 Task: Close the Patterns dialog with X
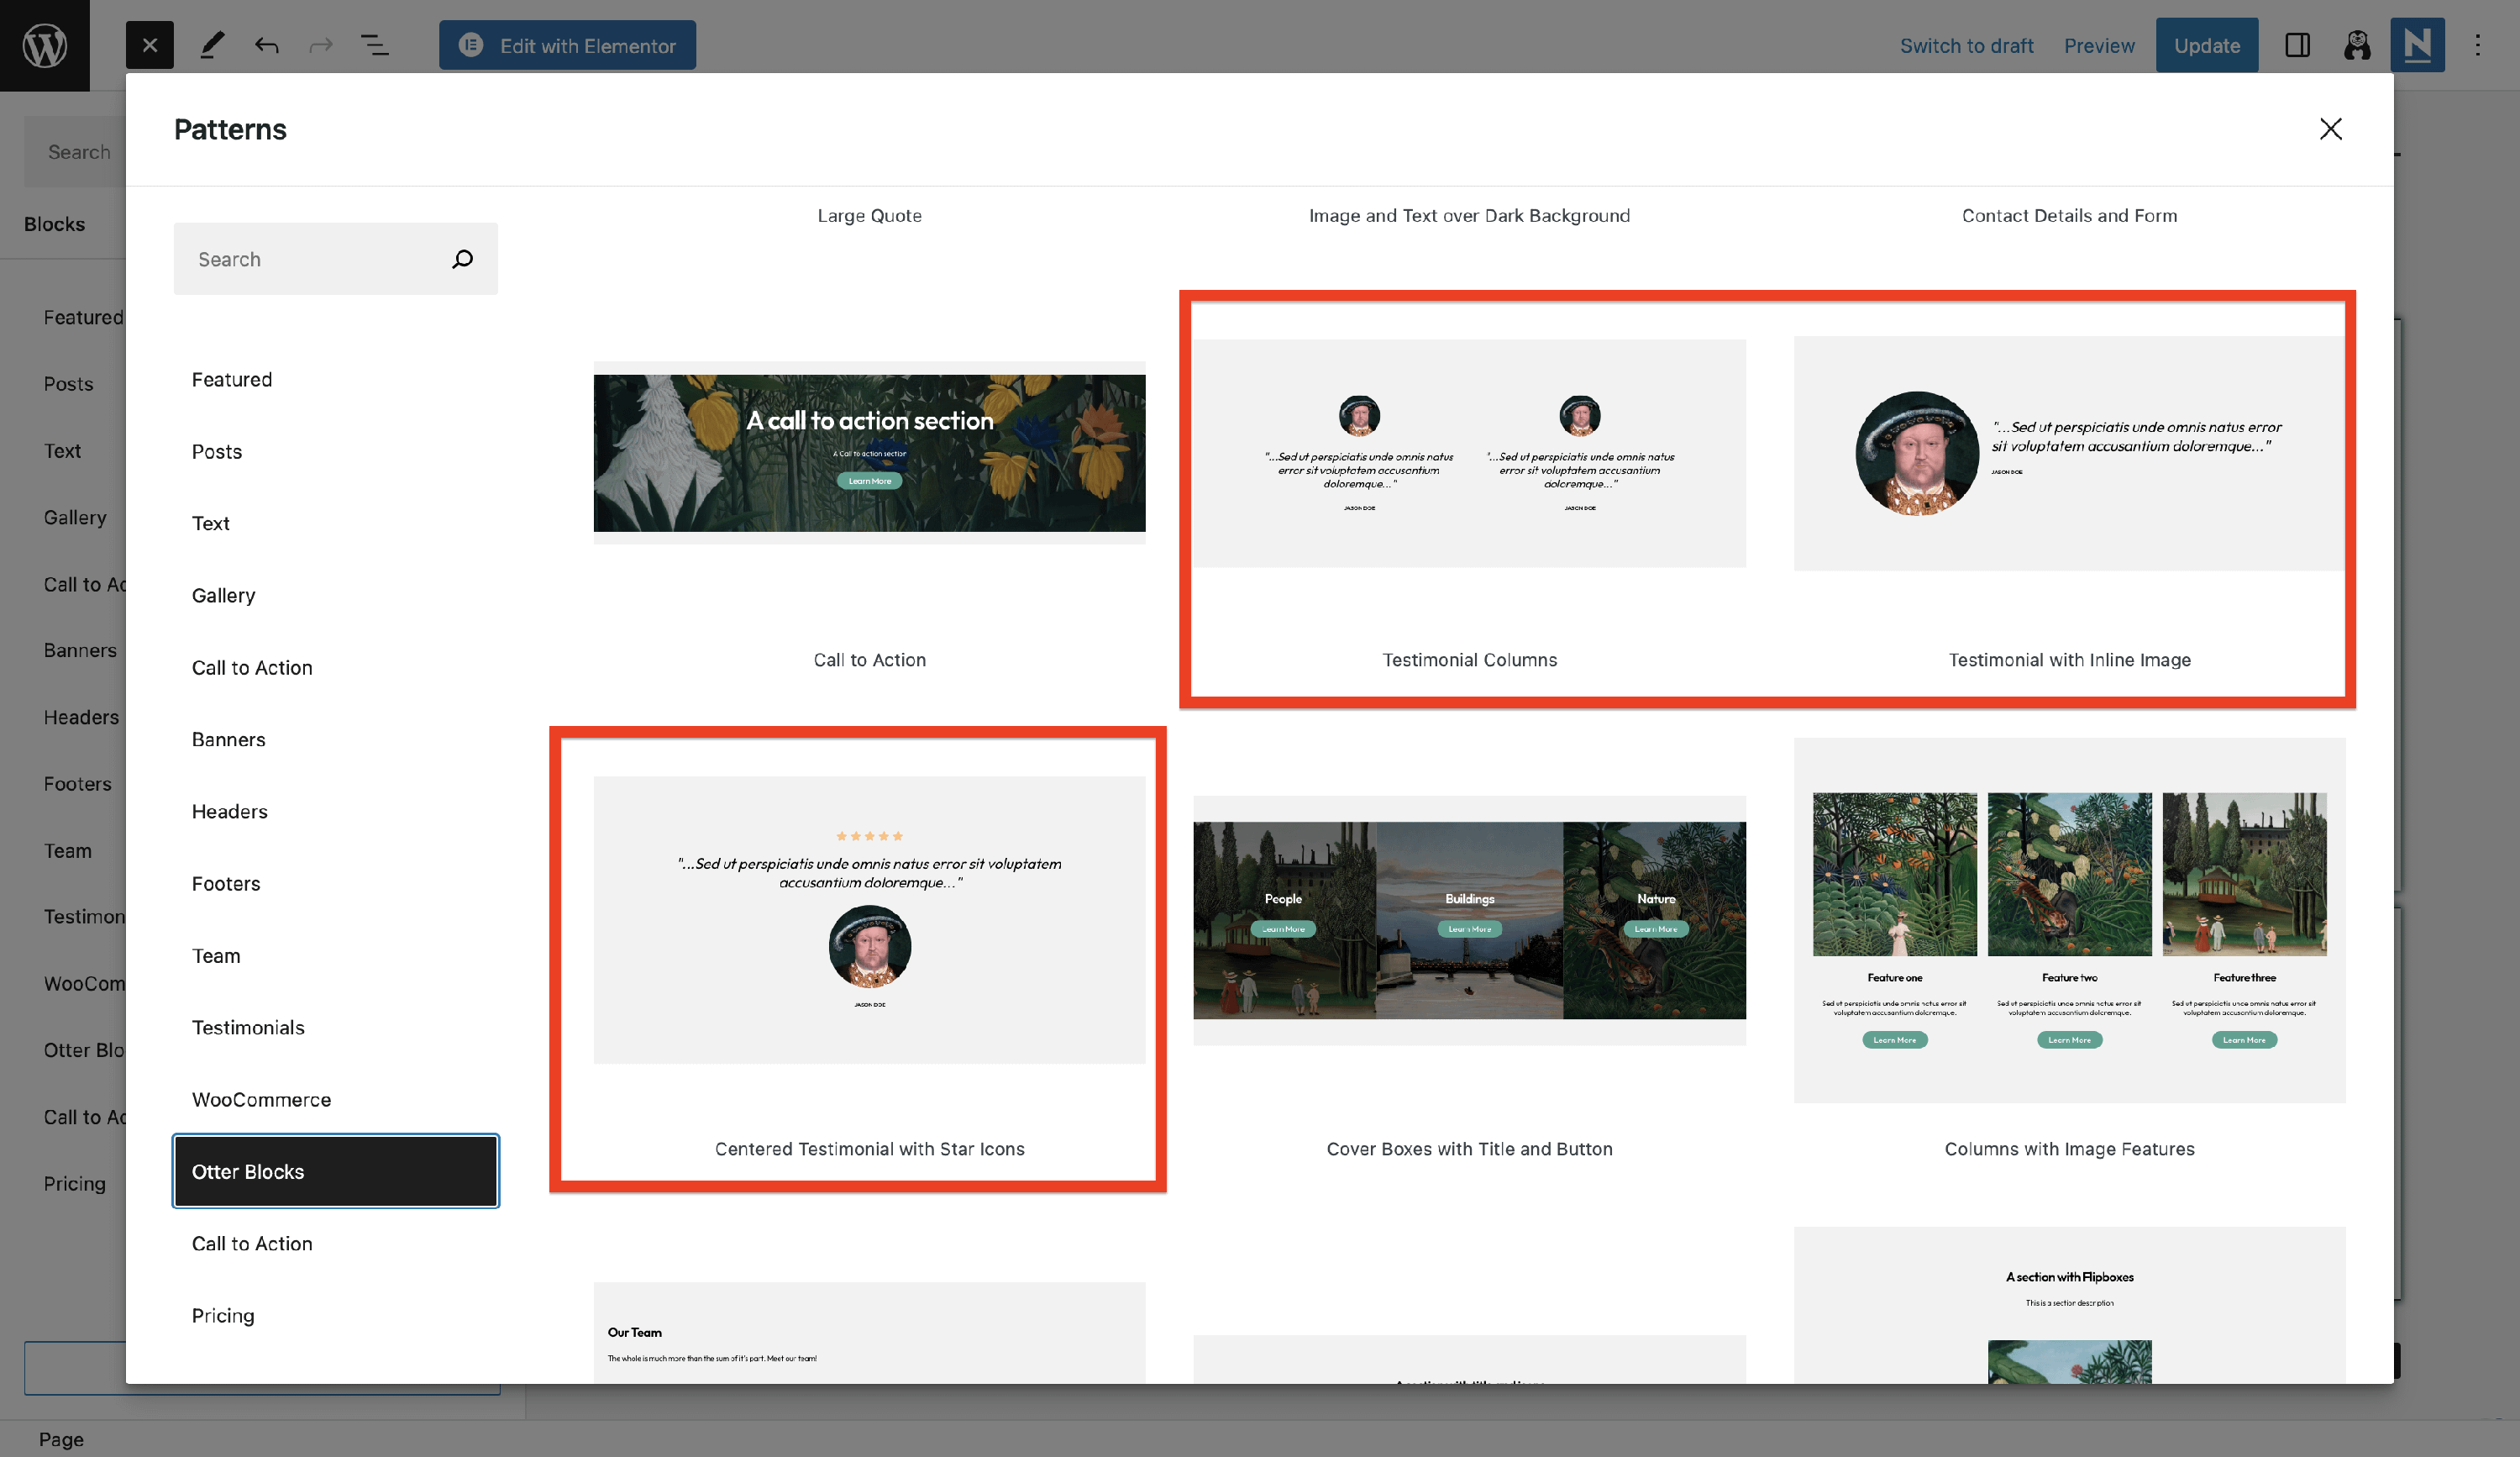(x=2330, y=129)
